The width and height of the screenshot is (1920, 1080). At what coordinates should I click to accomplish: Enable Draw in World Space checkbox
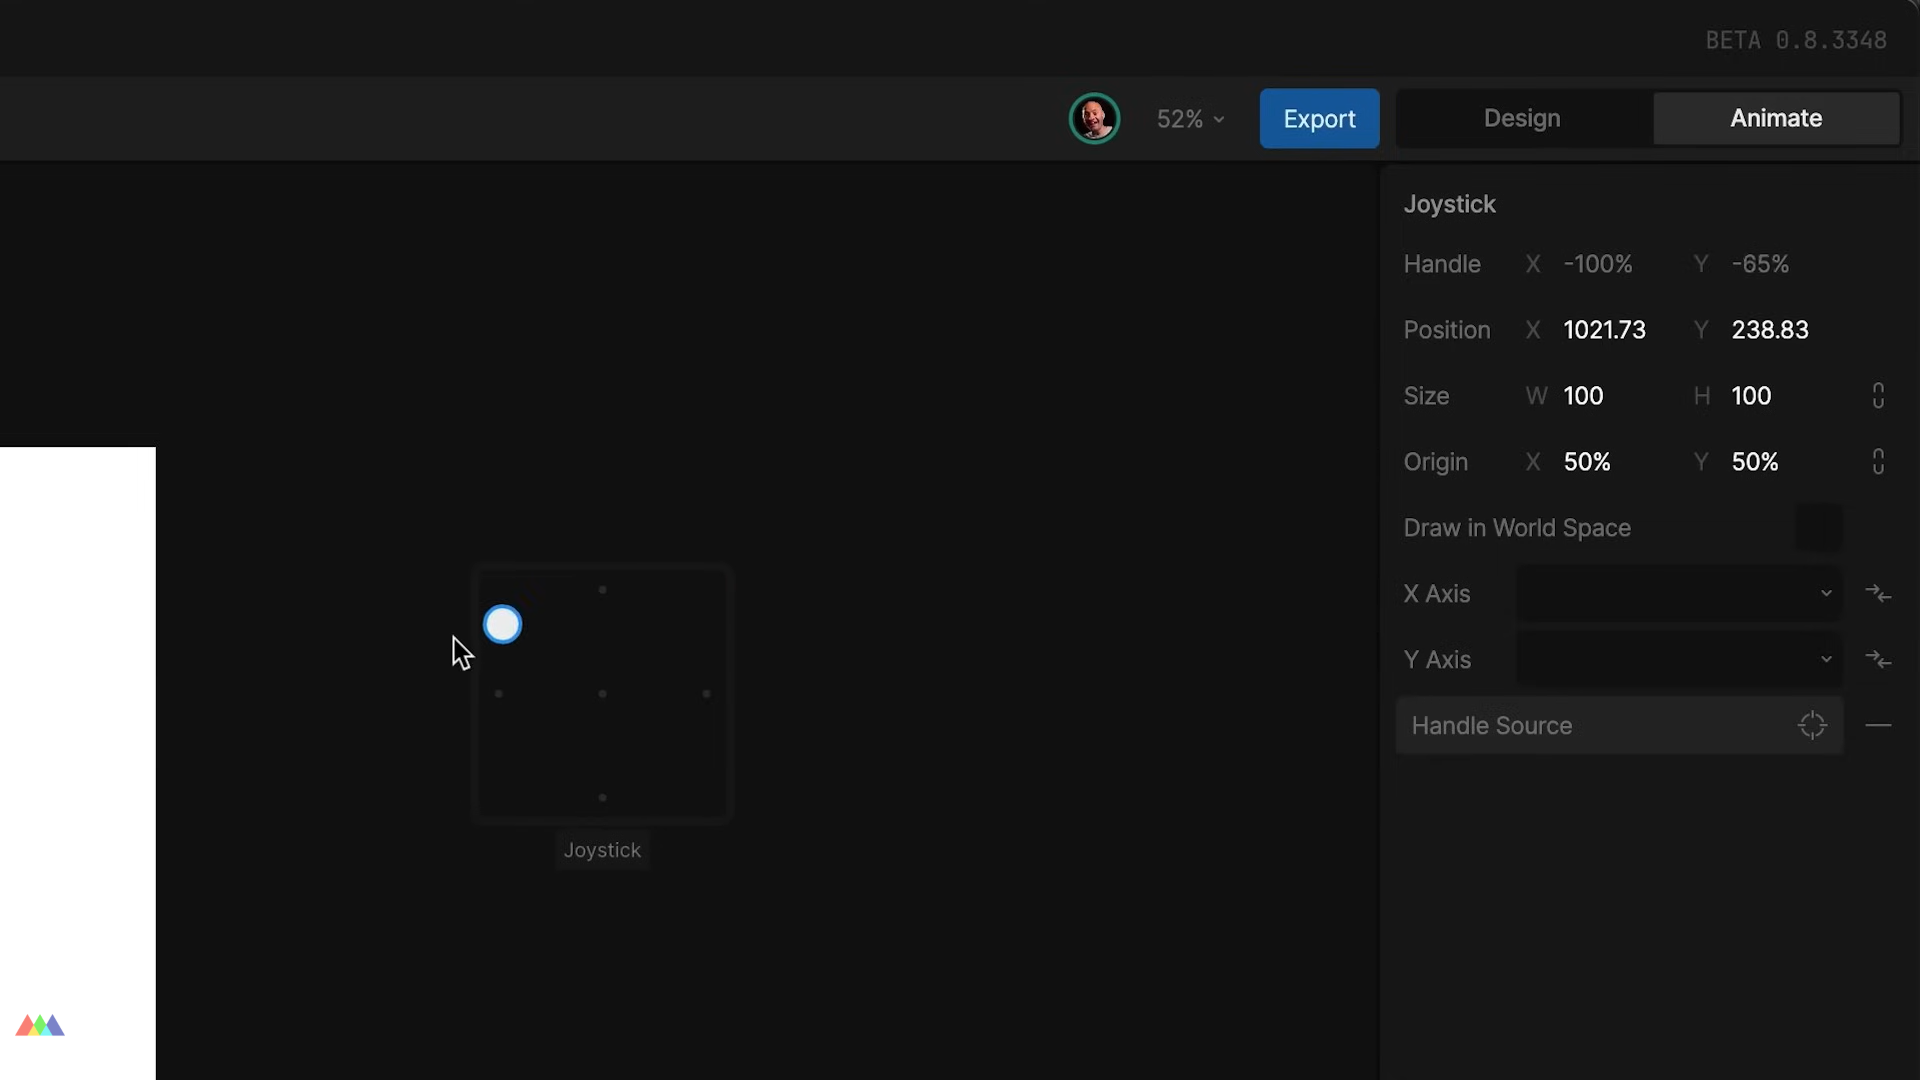tap(1818, 528)
